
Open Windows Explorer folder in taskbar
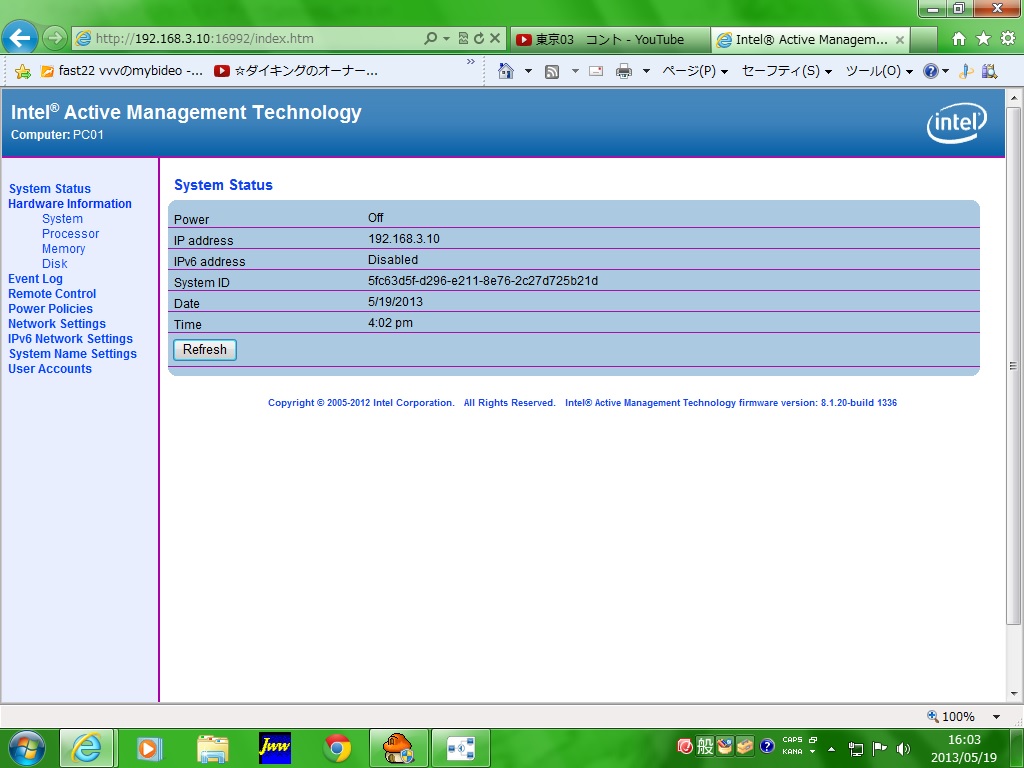click(x=212, y=749)
